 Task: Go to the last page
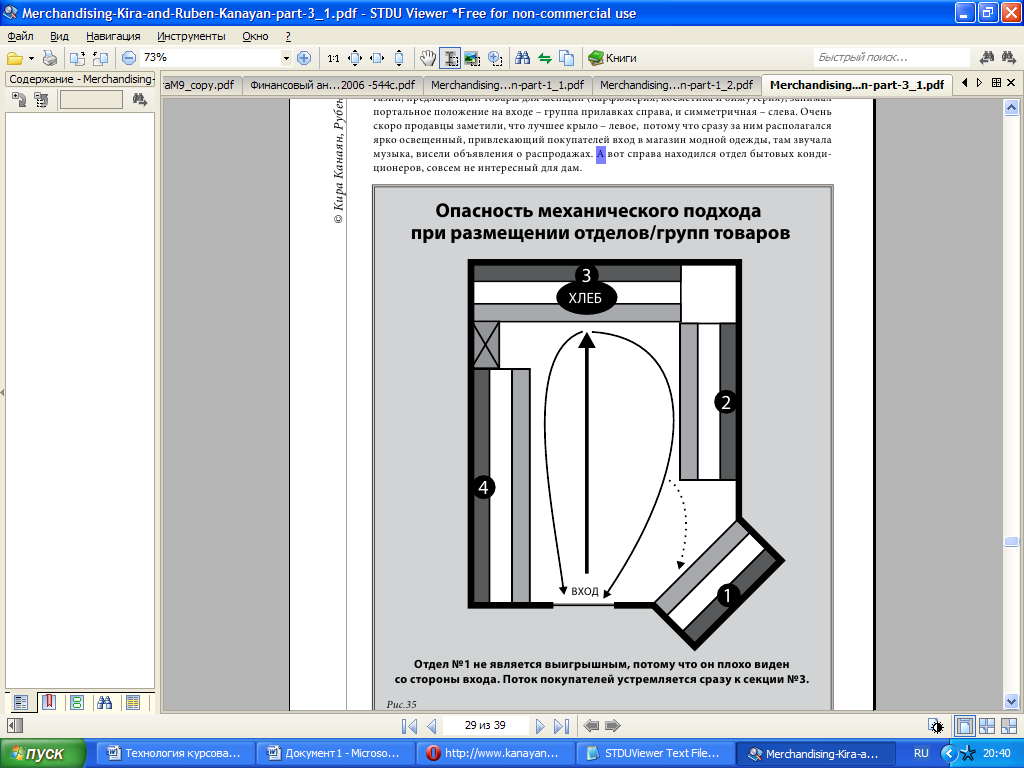(562, 726)
